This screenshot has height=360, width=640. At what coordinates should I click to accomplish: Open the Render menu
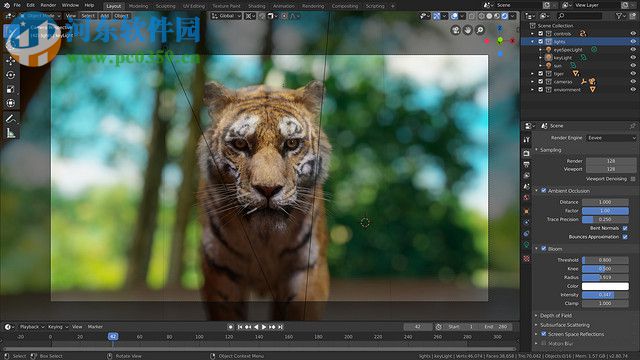click(x=48, y=5)
